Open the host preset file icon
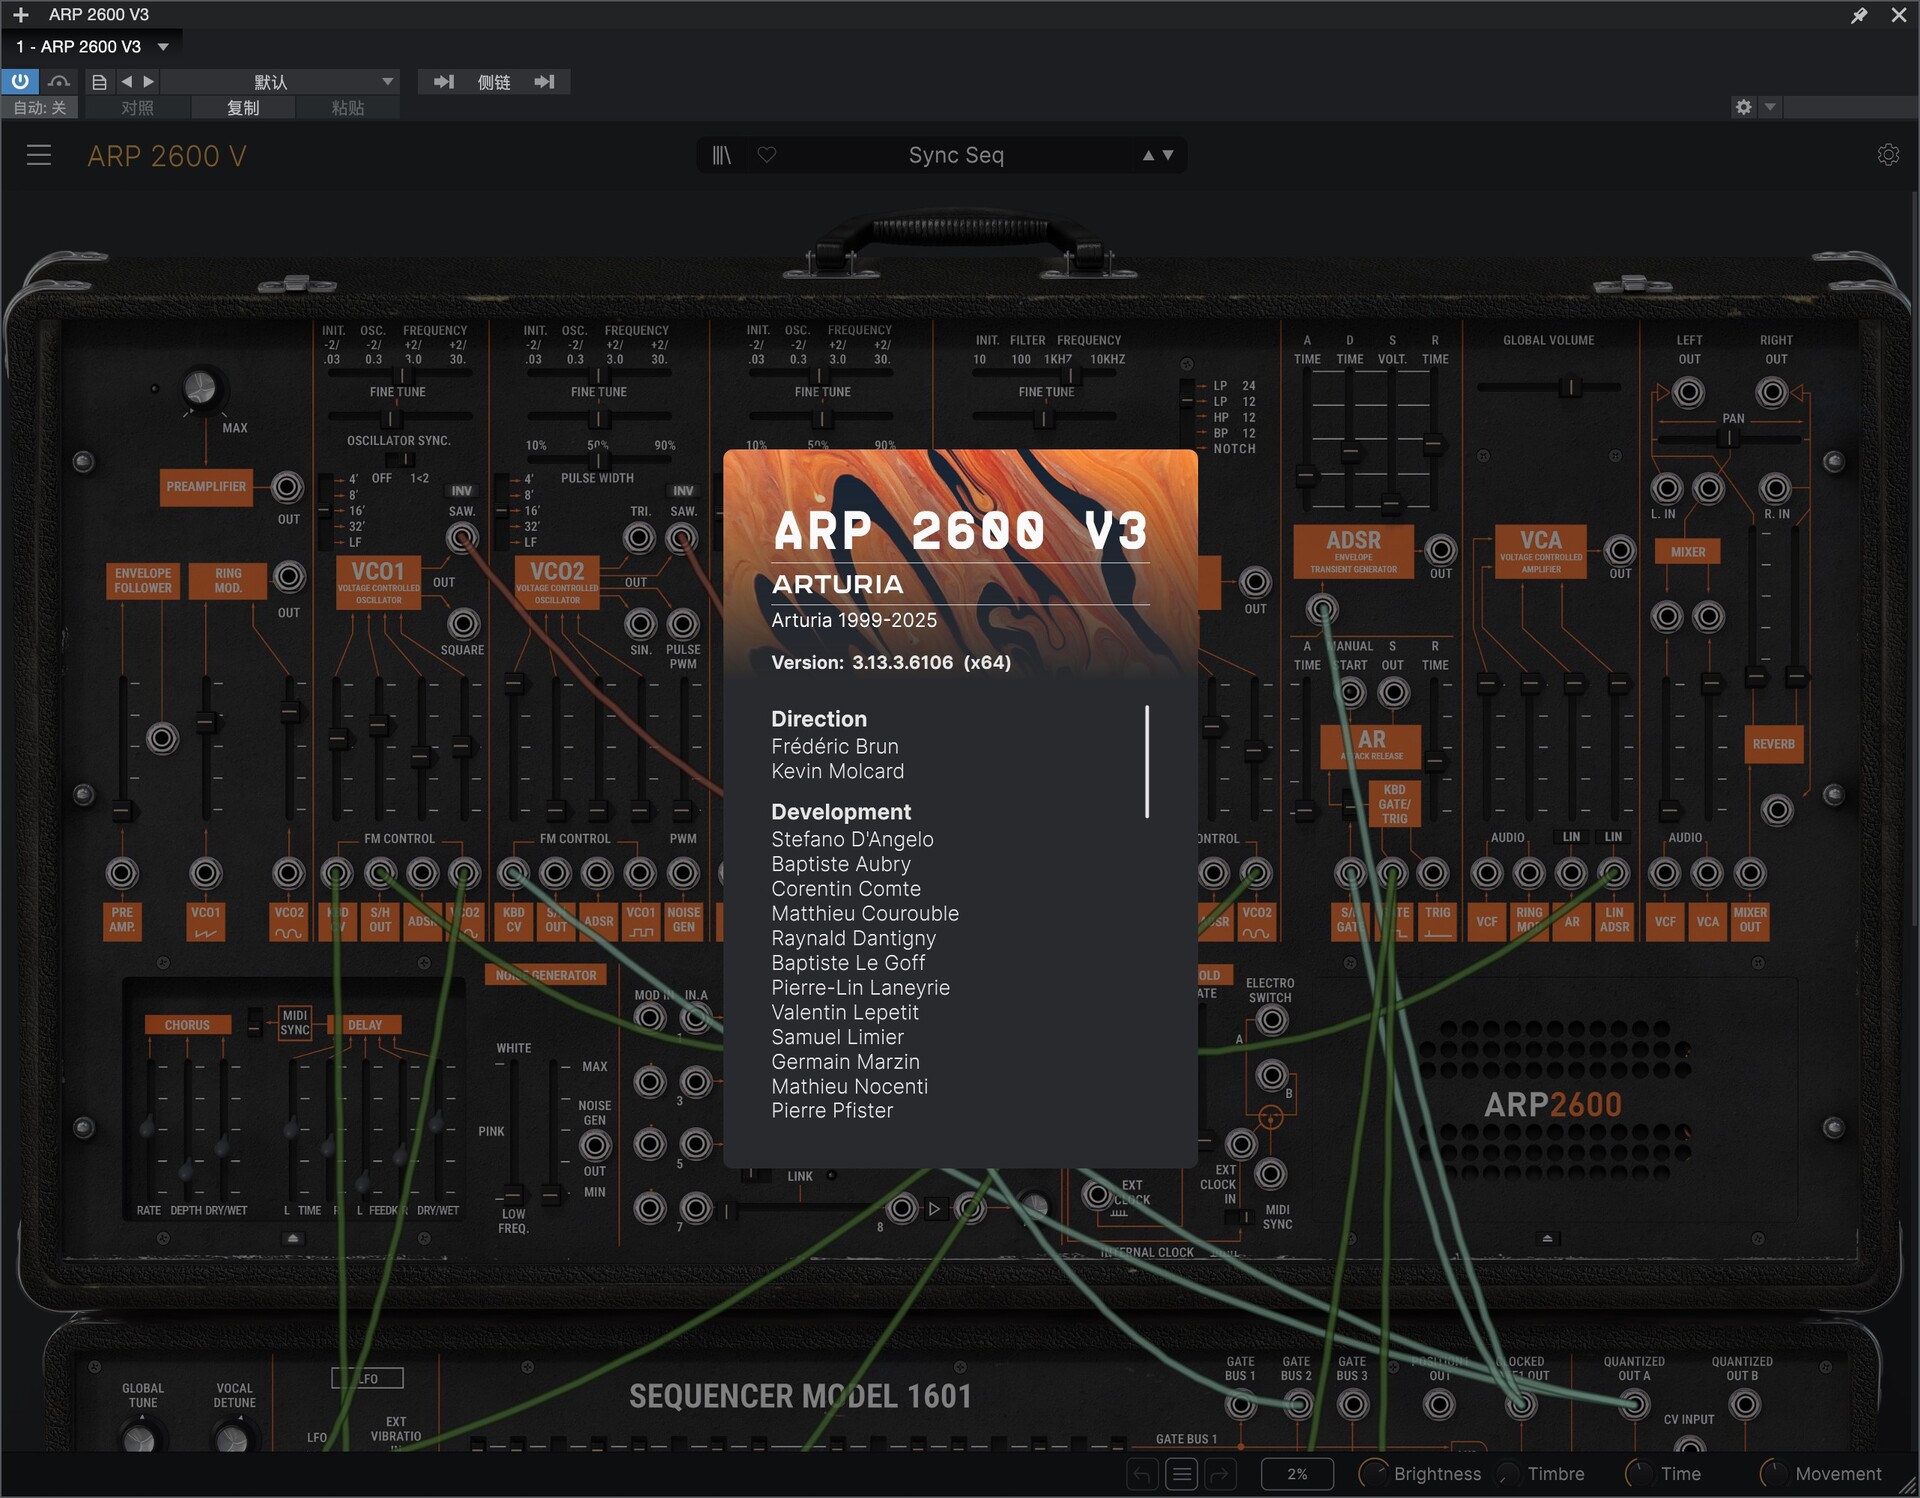This screenshot has width=1920, height=1498. click(99, 81)
